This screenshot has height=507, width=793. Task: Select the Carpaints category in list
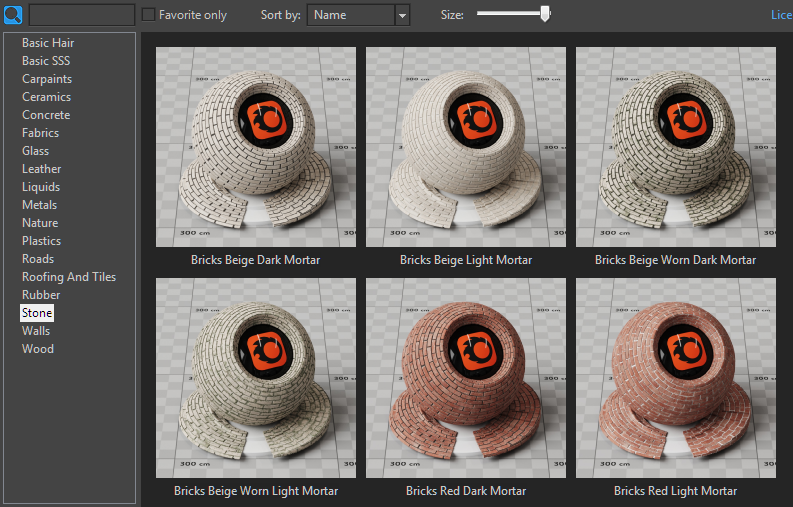pos(47,79)
